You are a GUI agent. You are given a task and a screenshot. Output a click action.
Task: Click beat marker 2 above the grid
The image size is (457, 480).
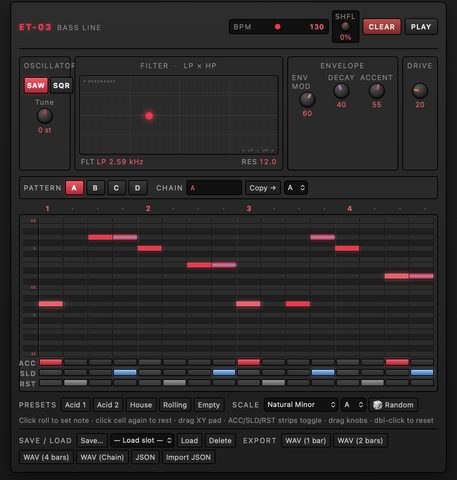[x=148, y=209]
